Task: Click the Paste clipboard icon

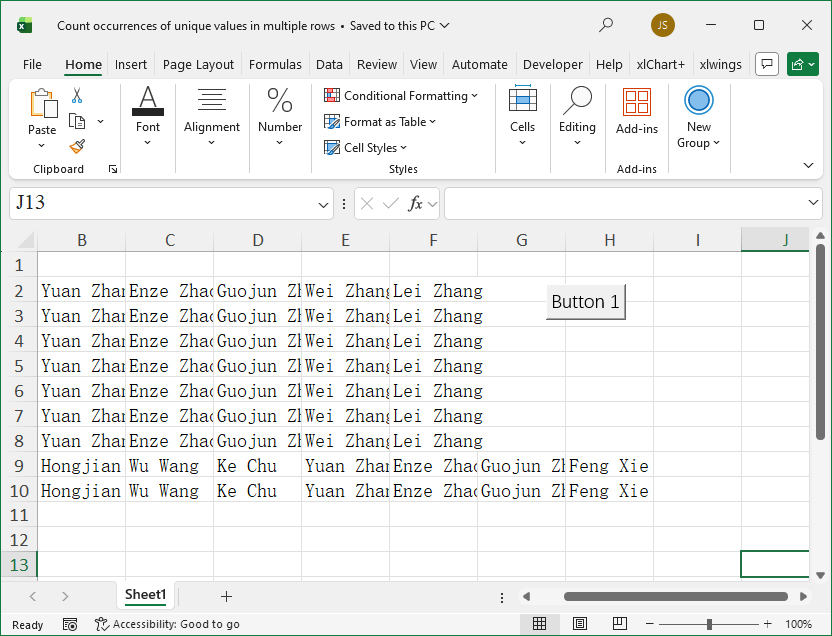Action: pos(42,104)
